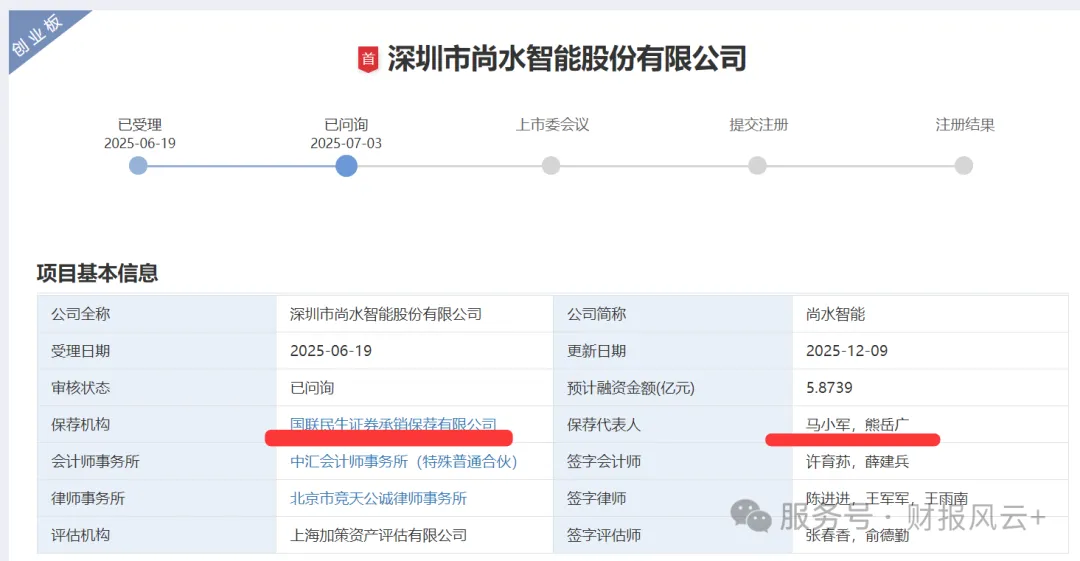Image resolution: width=1080 pixels, height=561 pixels.
Task: Click the 上海加策资产评估有限公司 value cell
Action: [415, 536]
